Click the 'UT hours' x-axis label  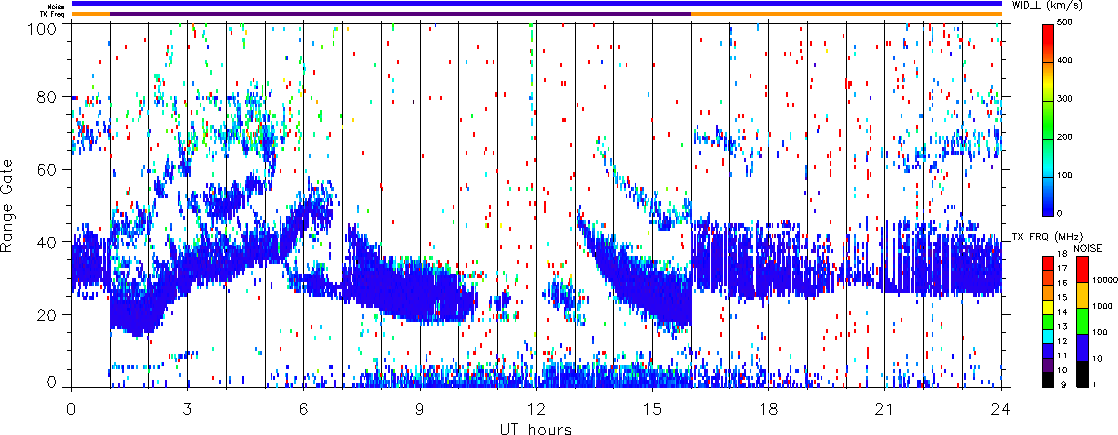coord(535,429)
